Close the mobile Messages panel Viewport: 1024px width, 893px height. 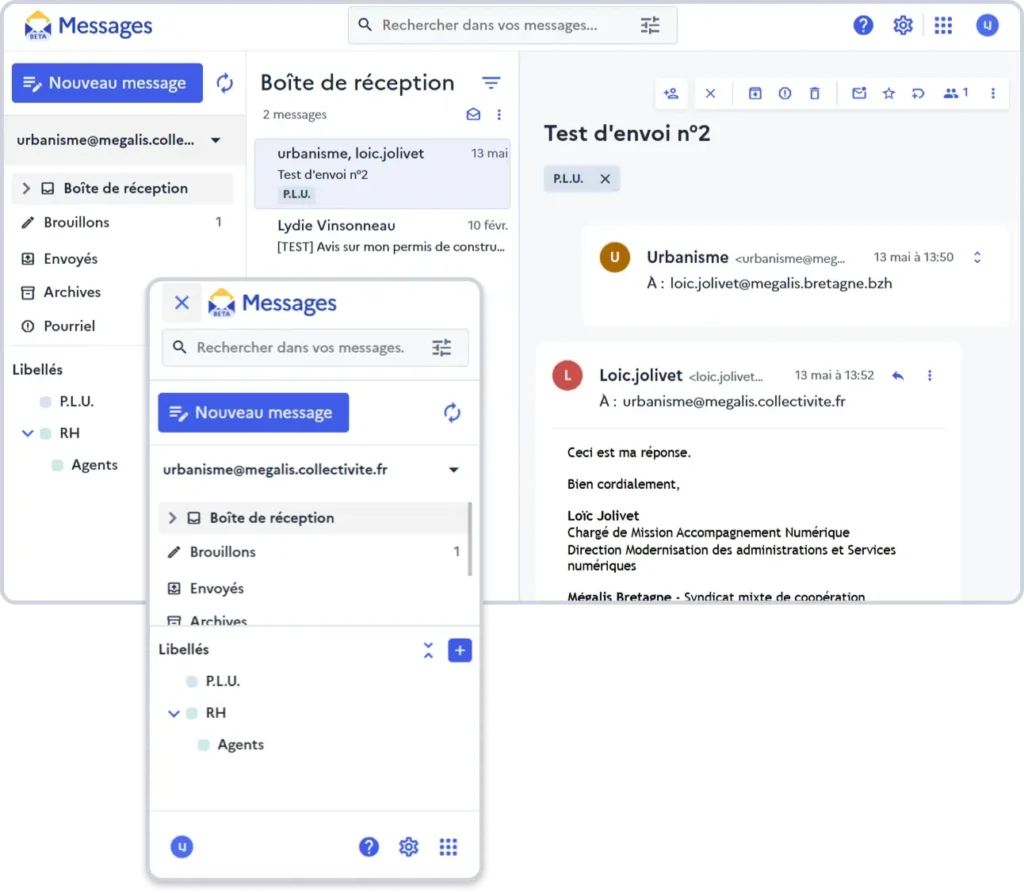click(x=182, y=302)
